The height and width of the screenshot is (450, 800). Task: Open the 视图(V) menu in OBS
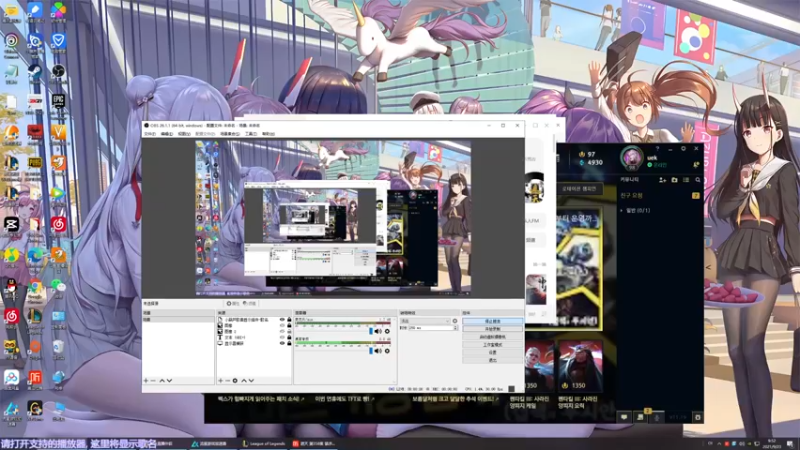(184, 134)
